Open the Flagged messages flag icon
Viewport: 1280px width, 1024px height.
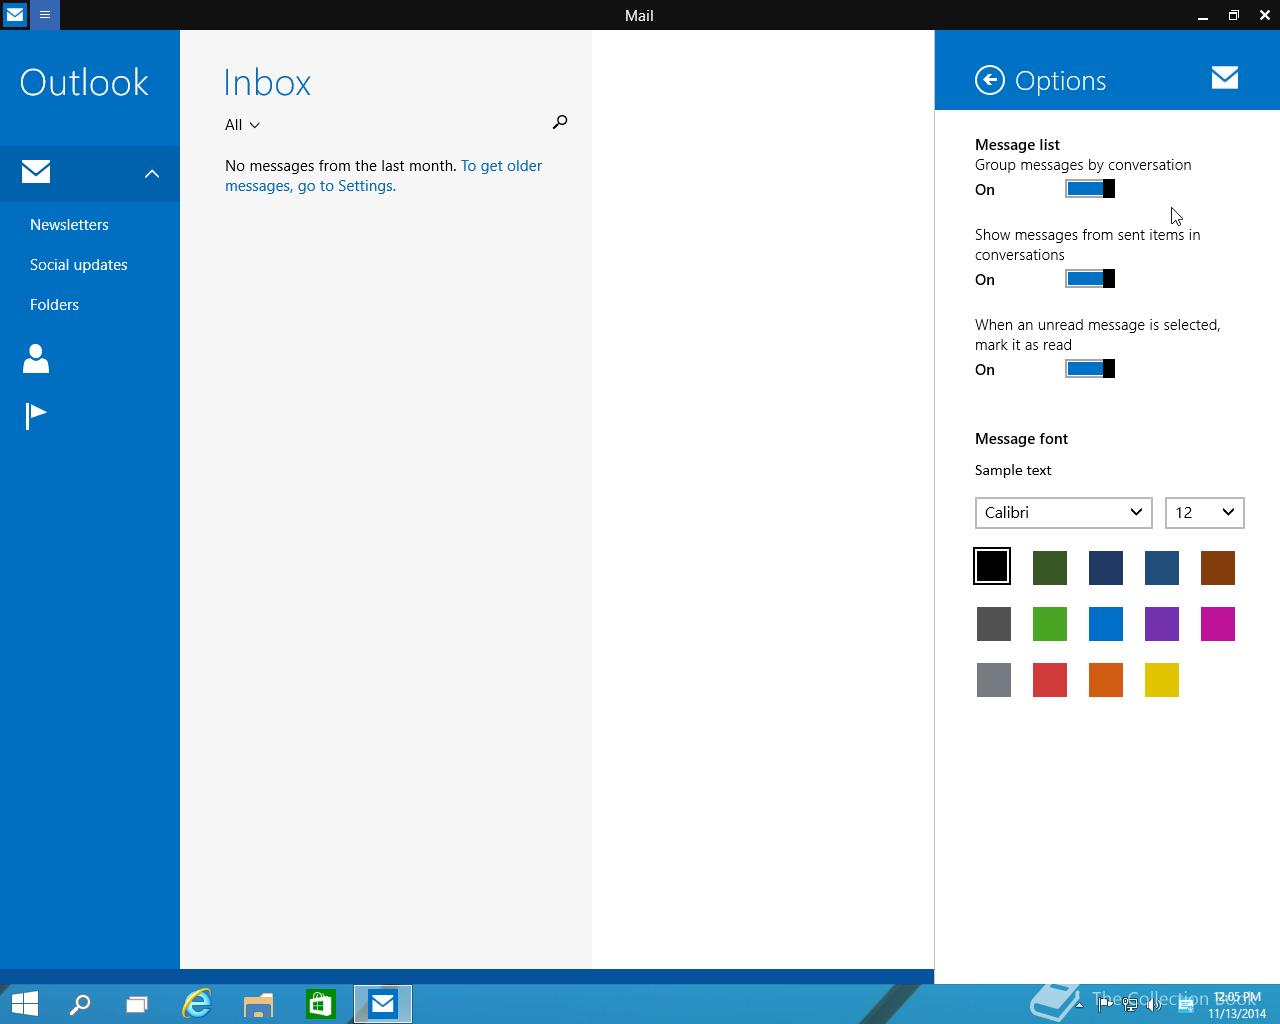coord(36,415)
